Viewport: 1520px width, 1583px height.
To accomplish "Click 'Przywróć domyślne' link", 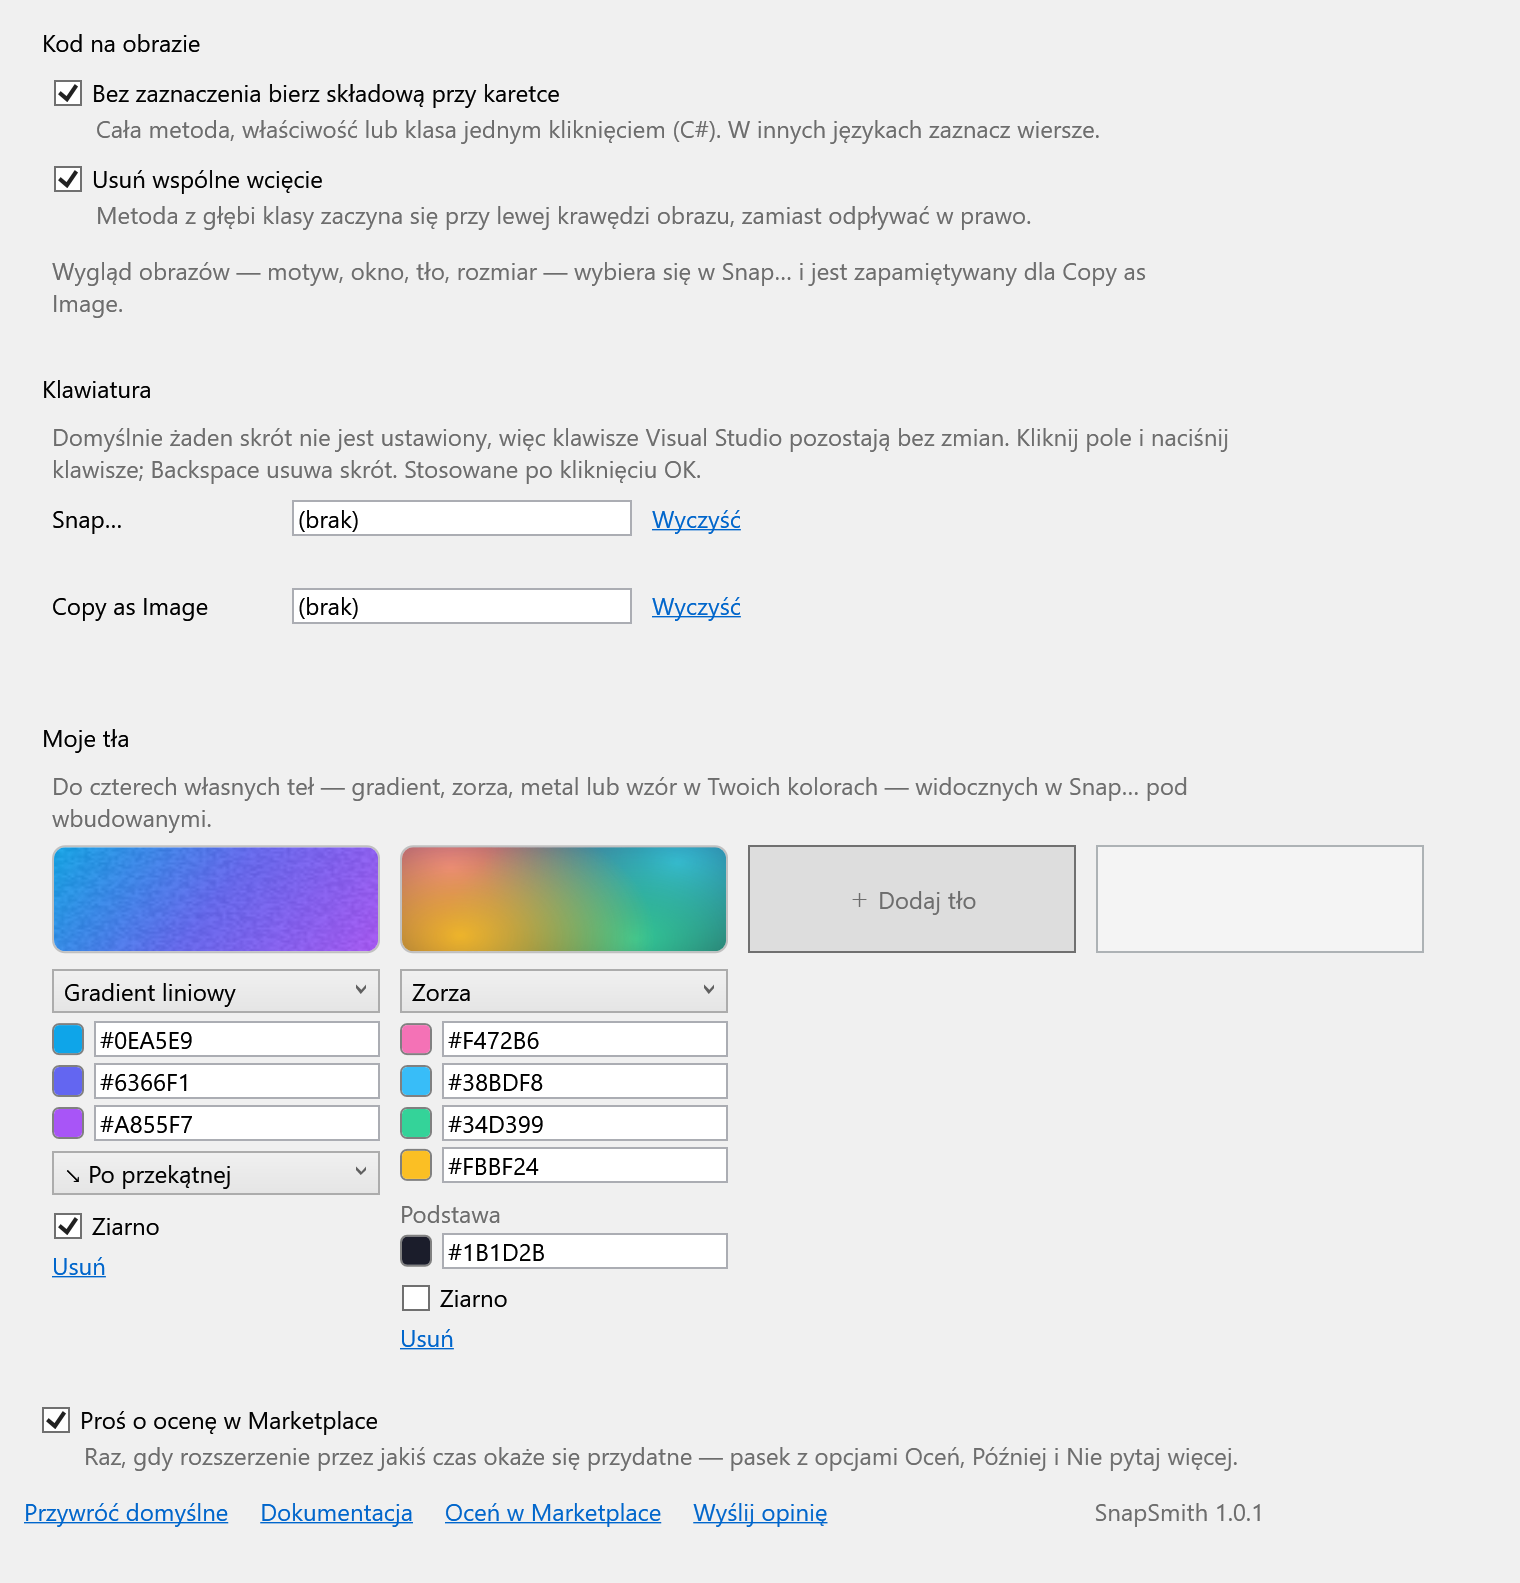I will [x=126, y=1513].
